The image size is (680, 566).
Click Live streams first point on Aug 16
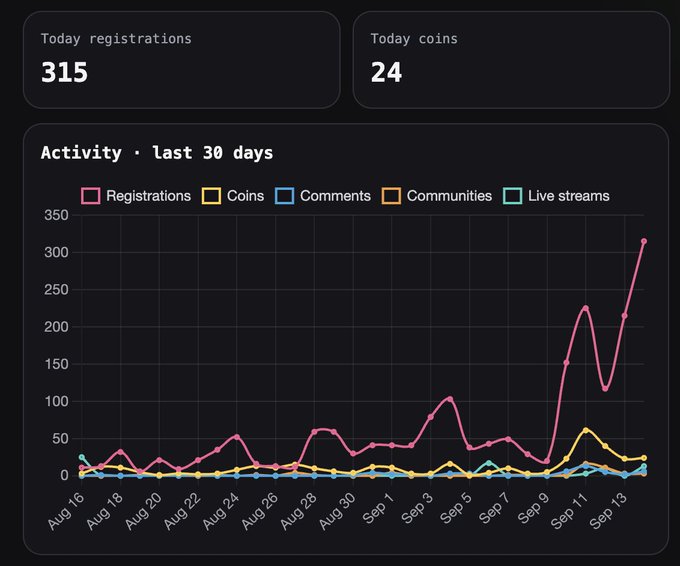pyautogui.click(x=82, y=457)
